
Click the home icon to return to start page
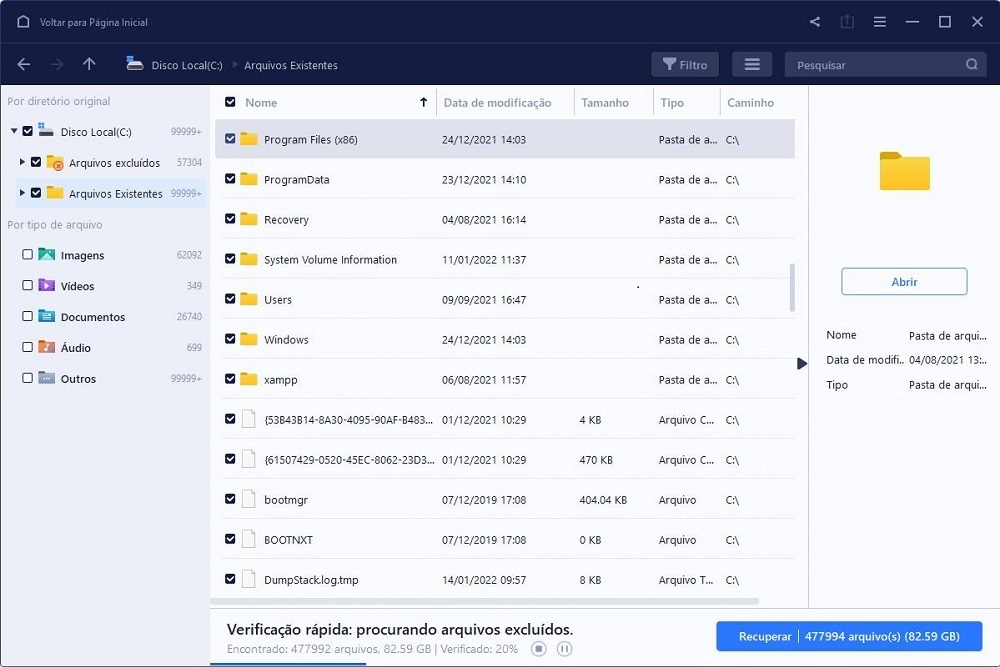pyautogui.click(x=23, y=22)
